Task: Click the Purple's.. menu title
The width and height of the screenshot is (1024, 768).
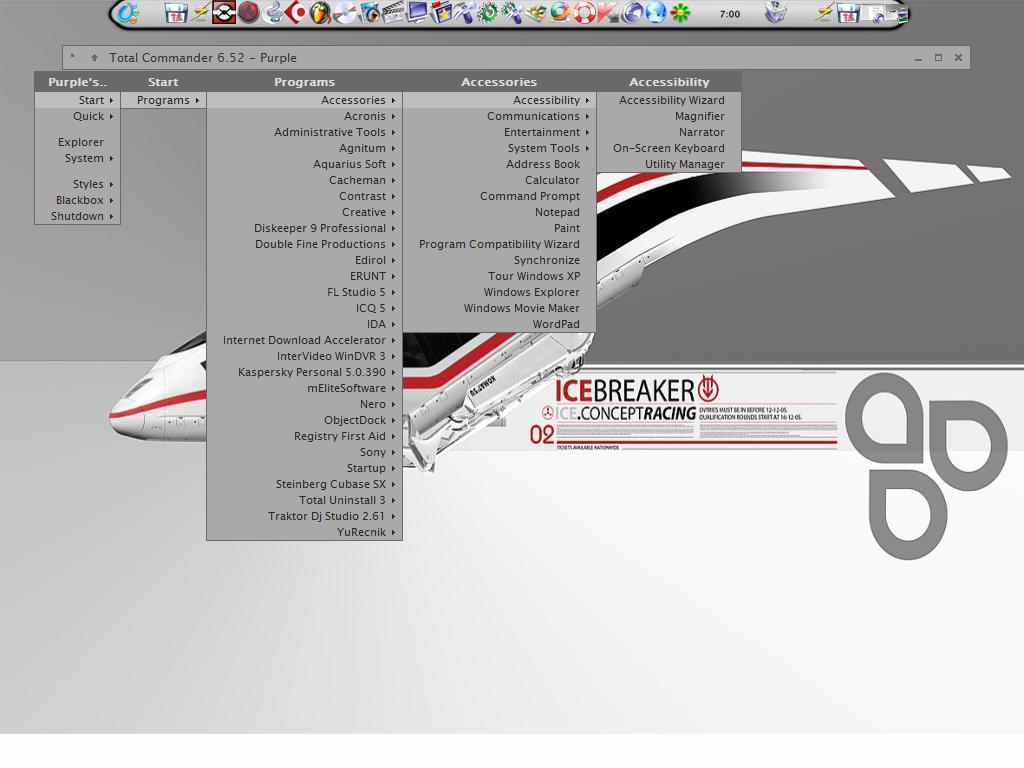Action: [x=78, y=82]
